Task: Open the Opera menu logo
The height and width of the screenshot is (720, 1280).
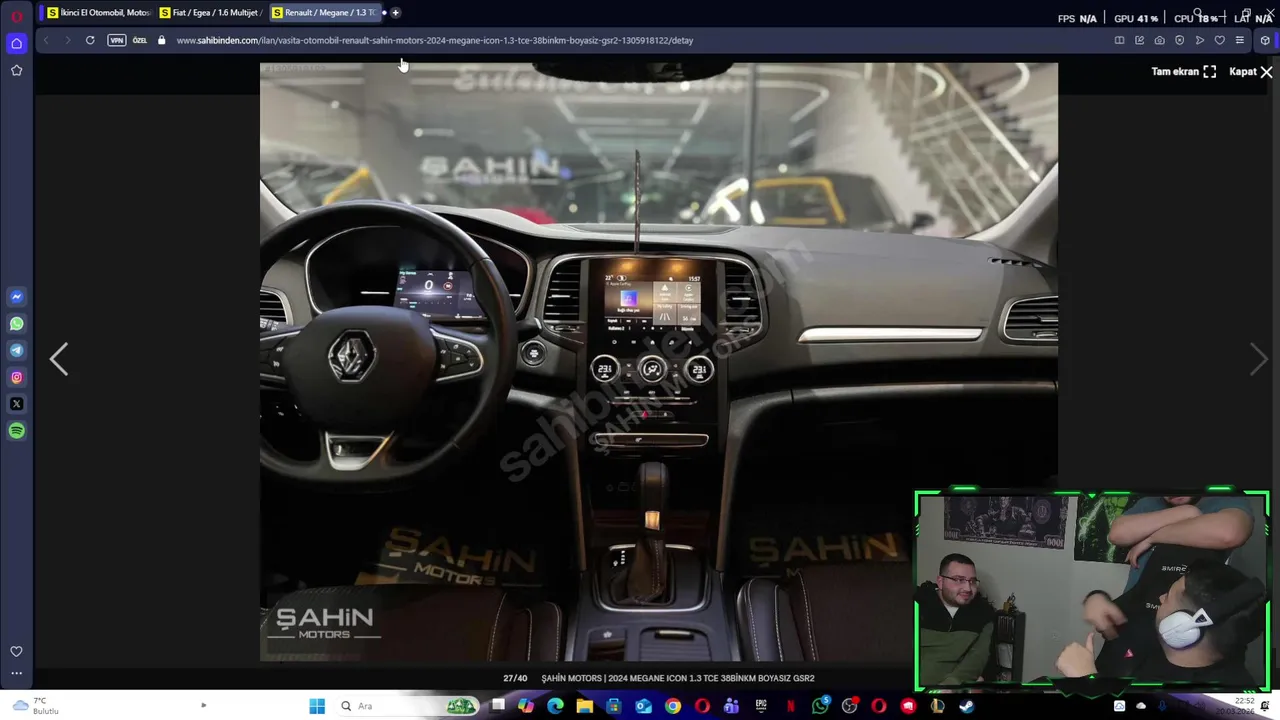Action: 16,16
